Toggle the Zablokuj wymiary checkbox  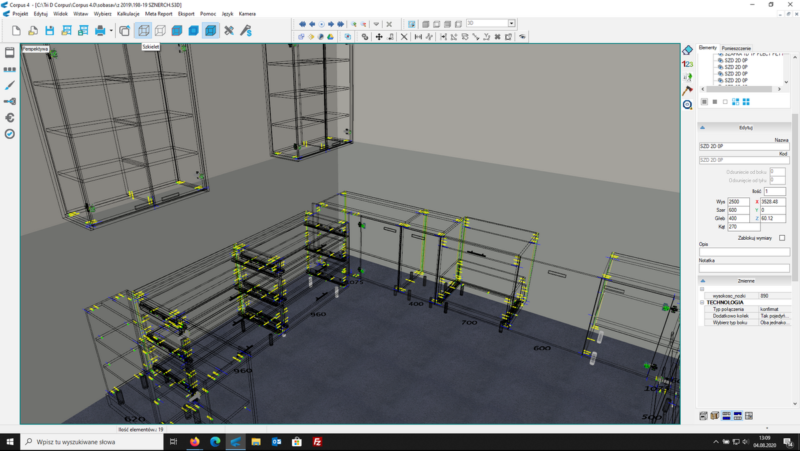(x=782, y=238)
